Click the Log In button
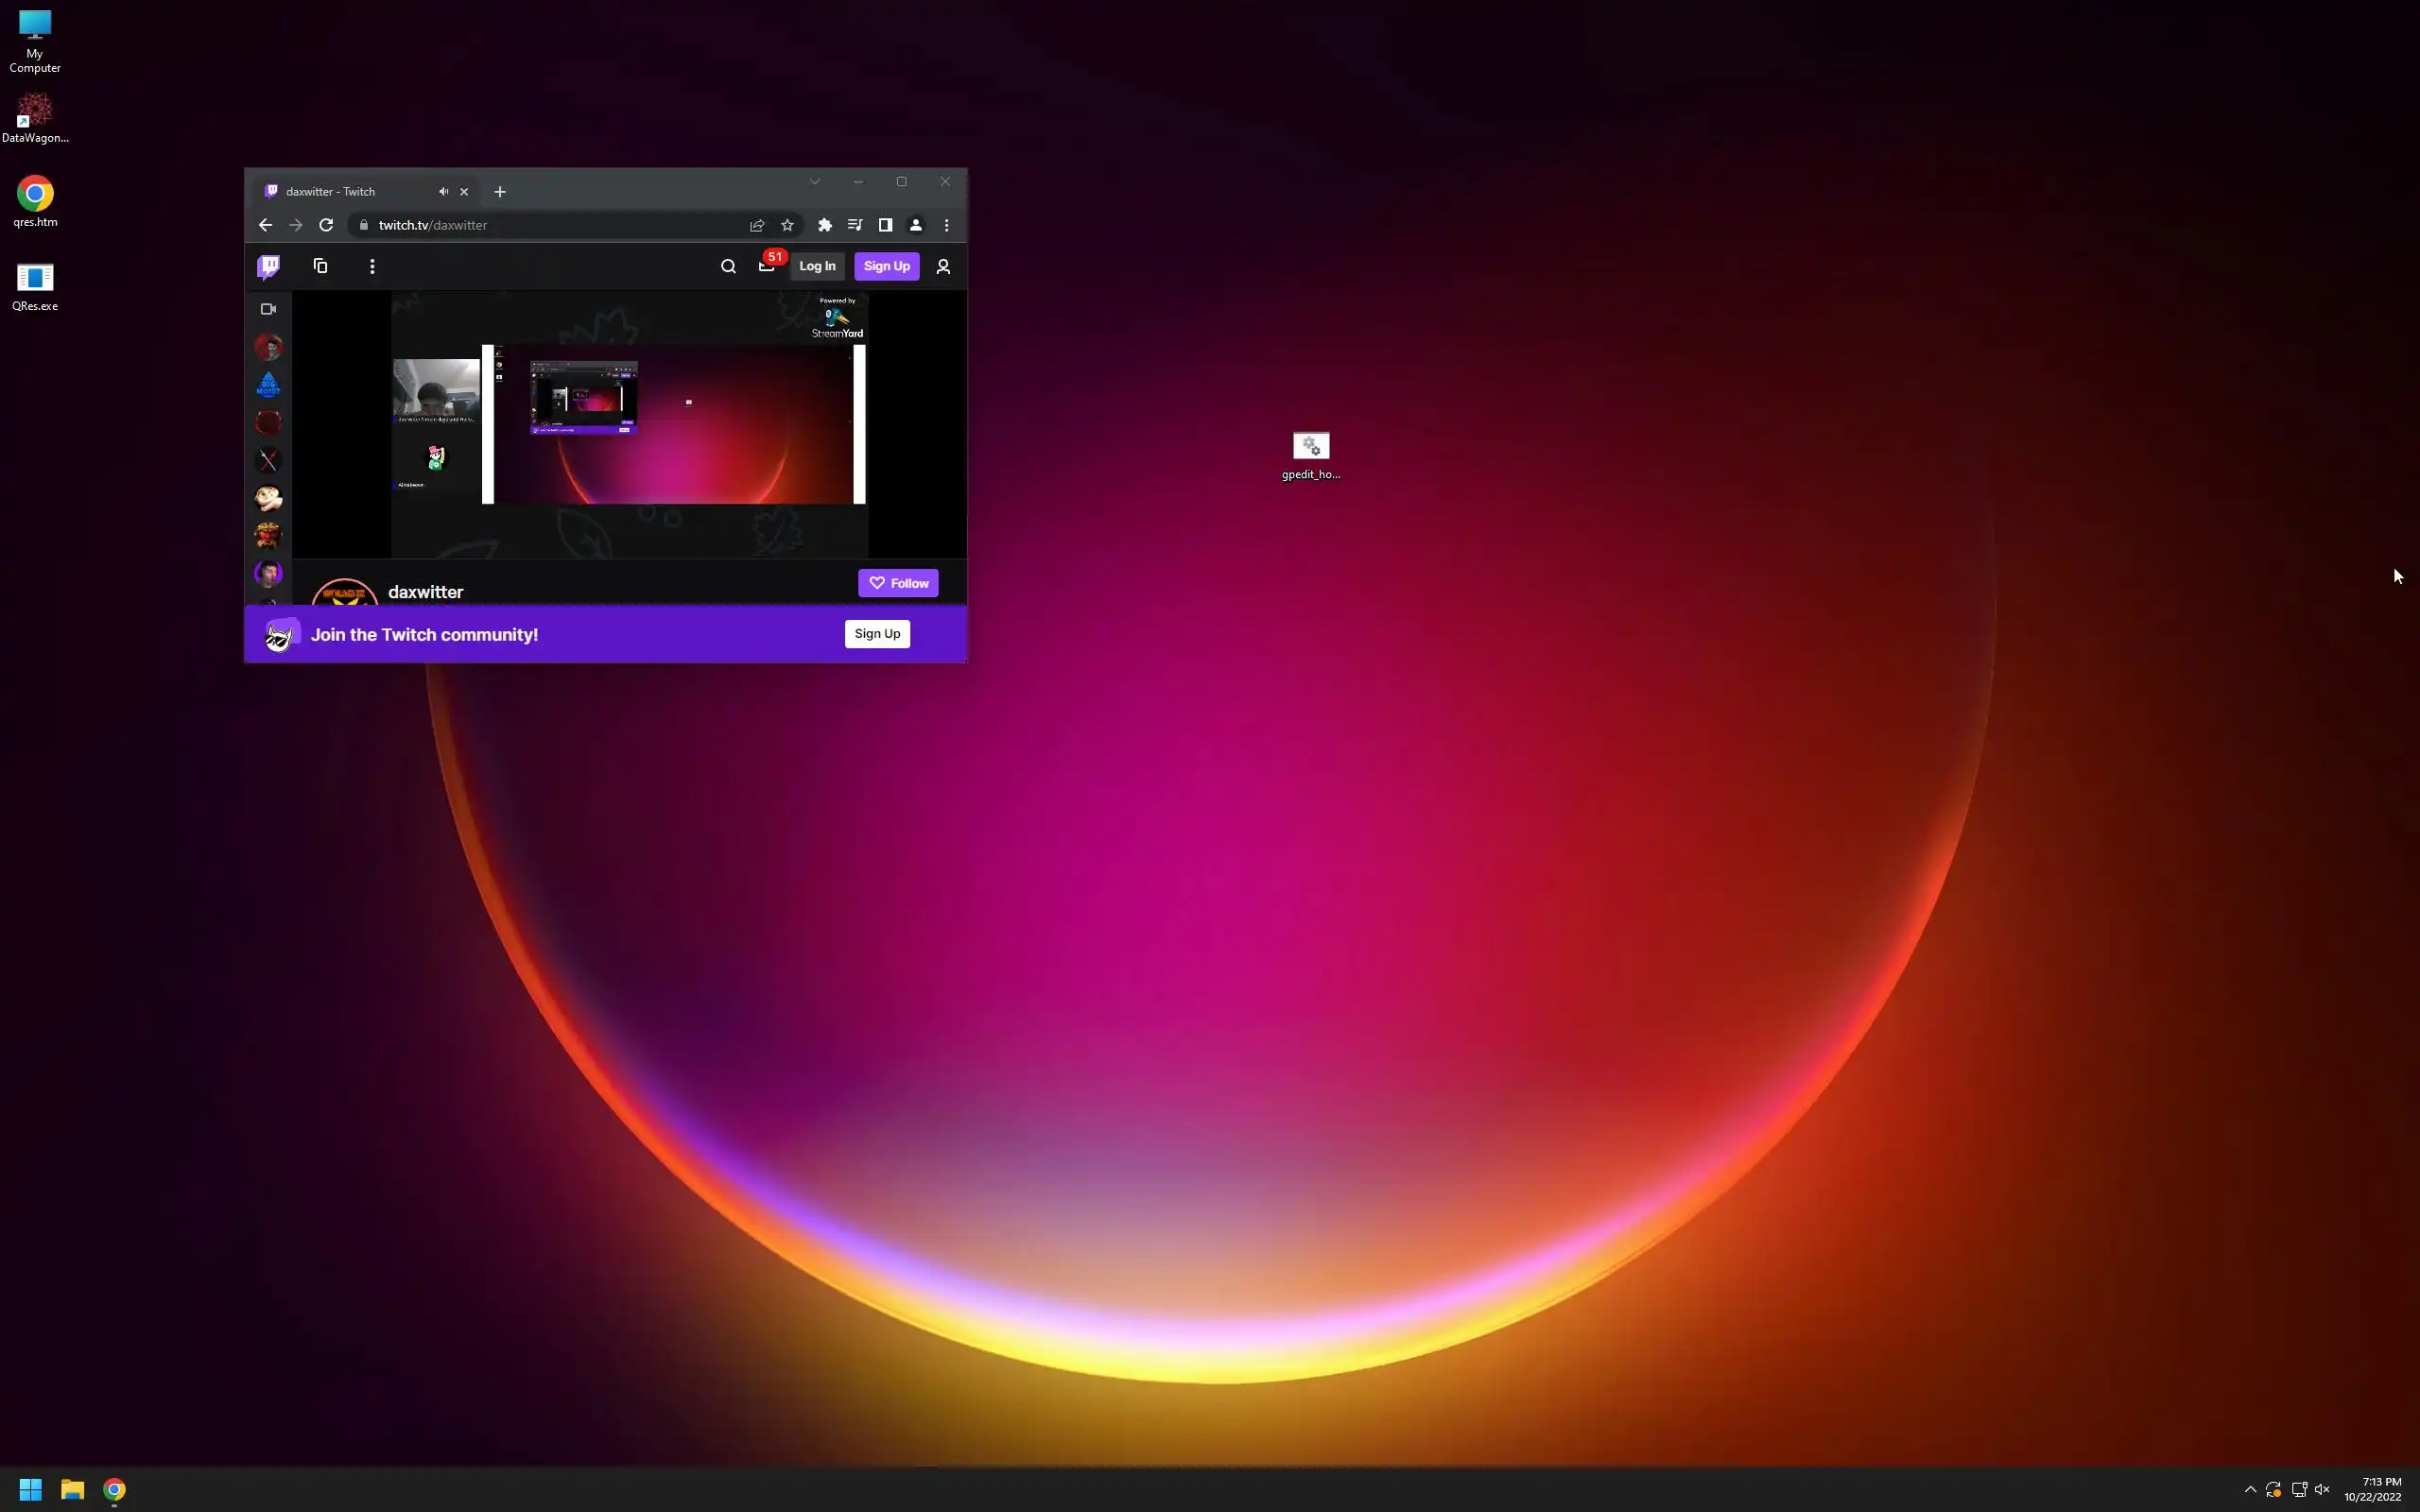The image size is (2420, 1512). (x=817, y=266)
